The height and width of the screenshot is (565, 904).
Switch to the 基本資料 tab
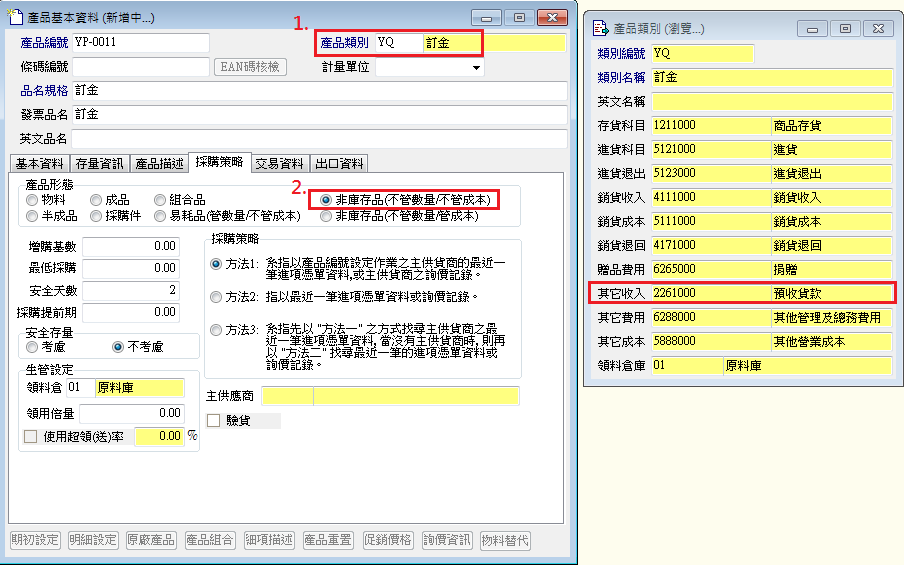(38, 164)
